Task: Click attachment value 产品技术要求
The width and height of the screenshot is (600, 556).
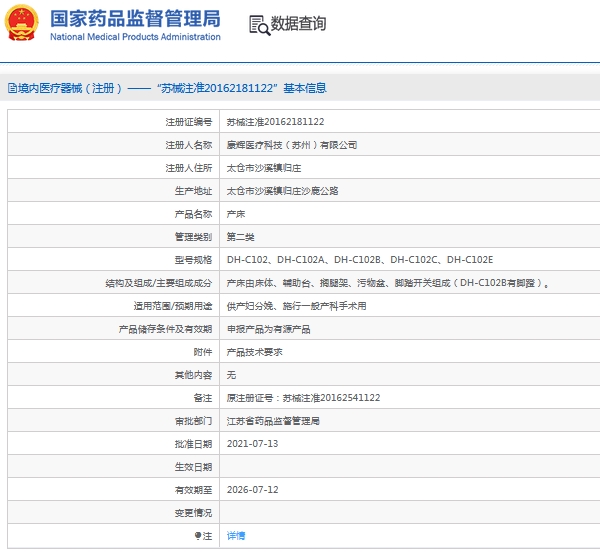Action: coord(254,352)
